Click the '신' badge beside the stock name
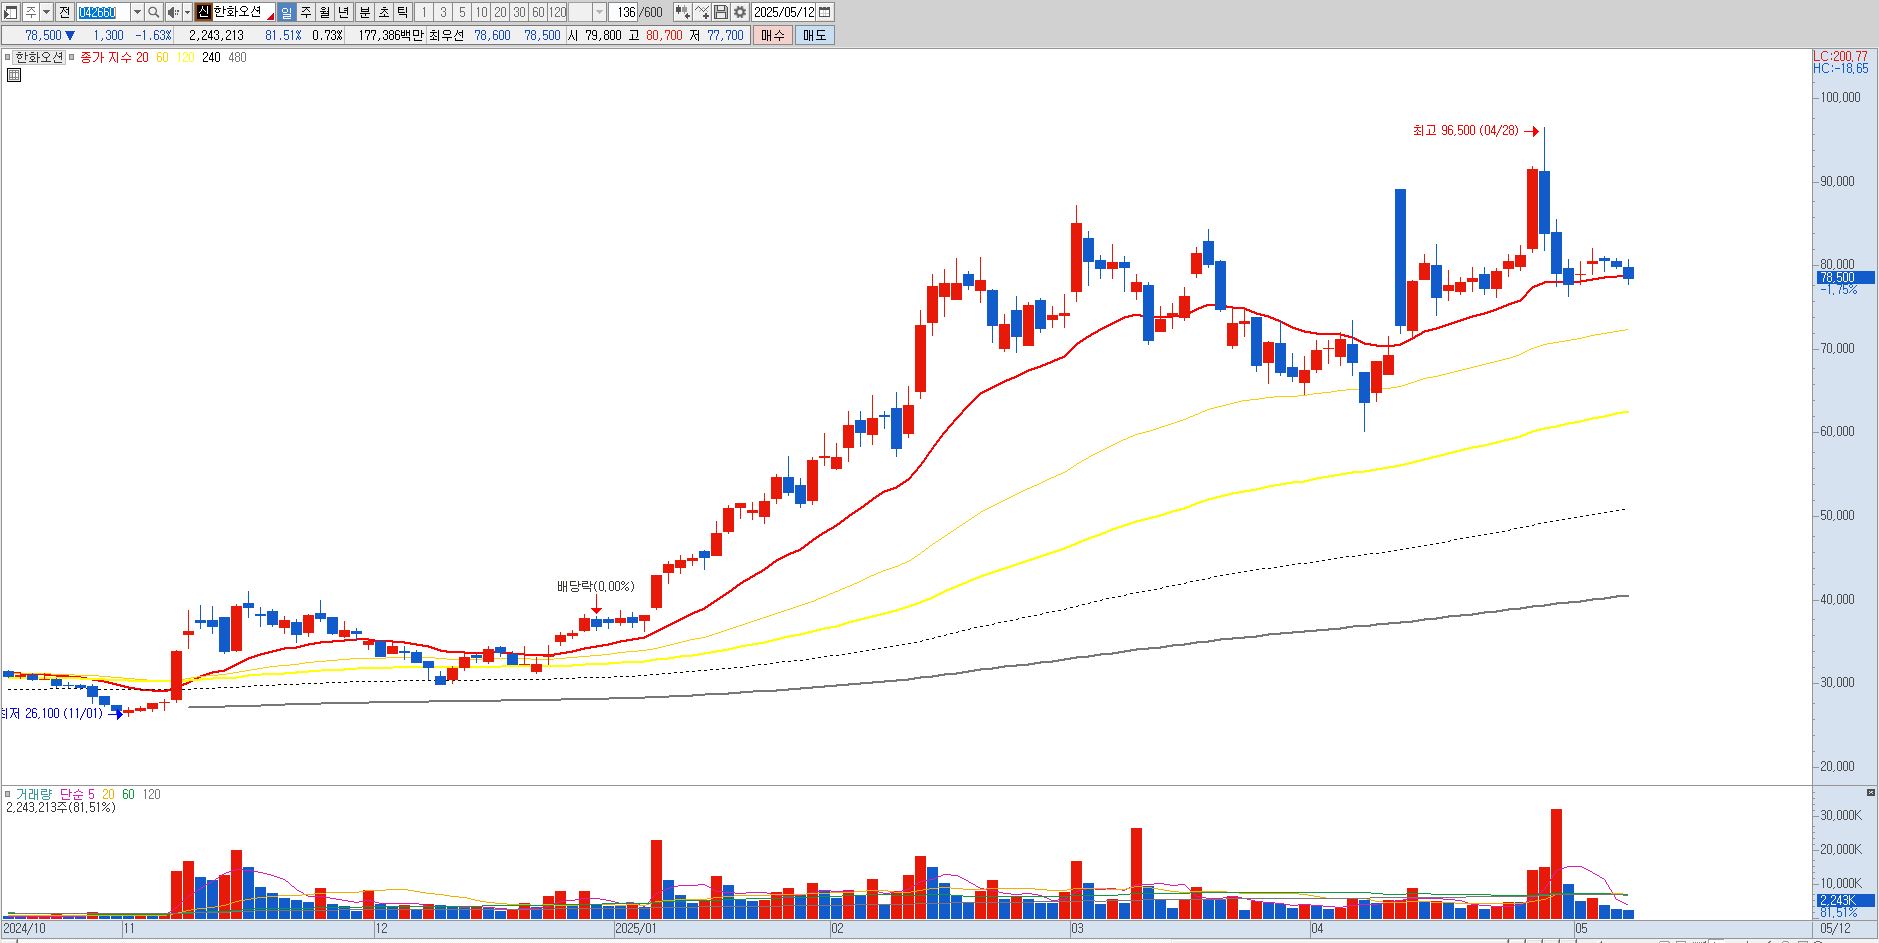The width and height of the screenshot is (1879, 943). click(x=203, y=12)
